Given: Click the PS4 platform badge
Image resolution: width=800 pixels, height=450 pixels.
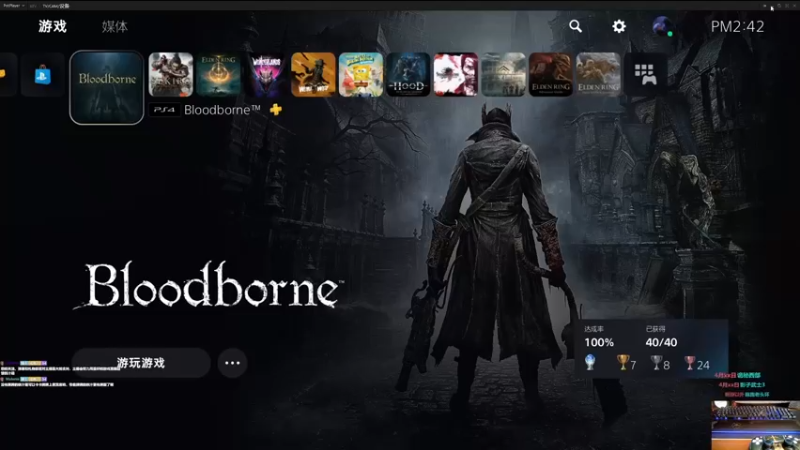Looking at the screenshot, I should pos(164,110).
